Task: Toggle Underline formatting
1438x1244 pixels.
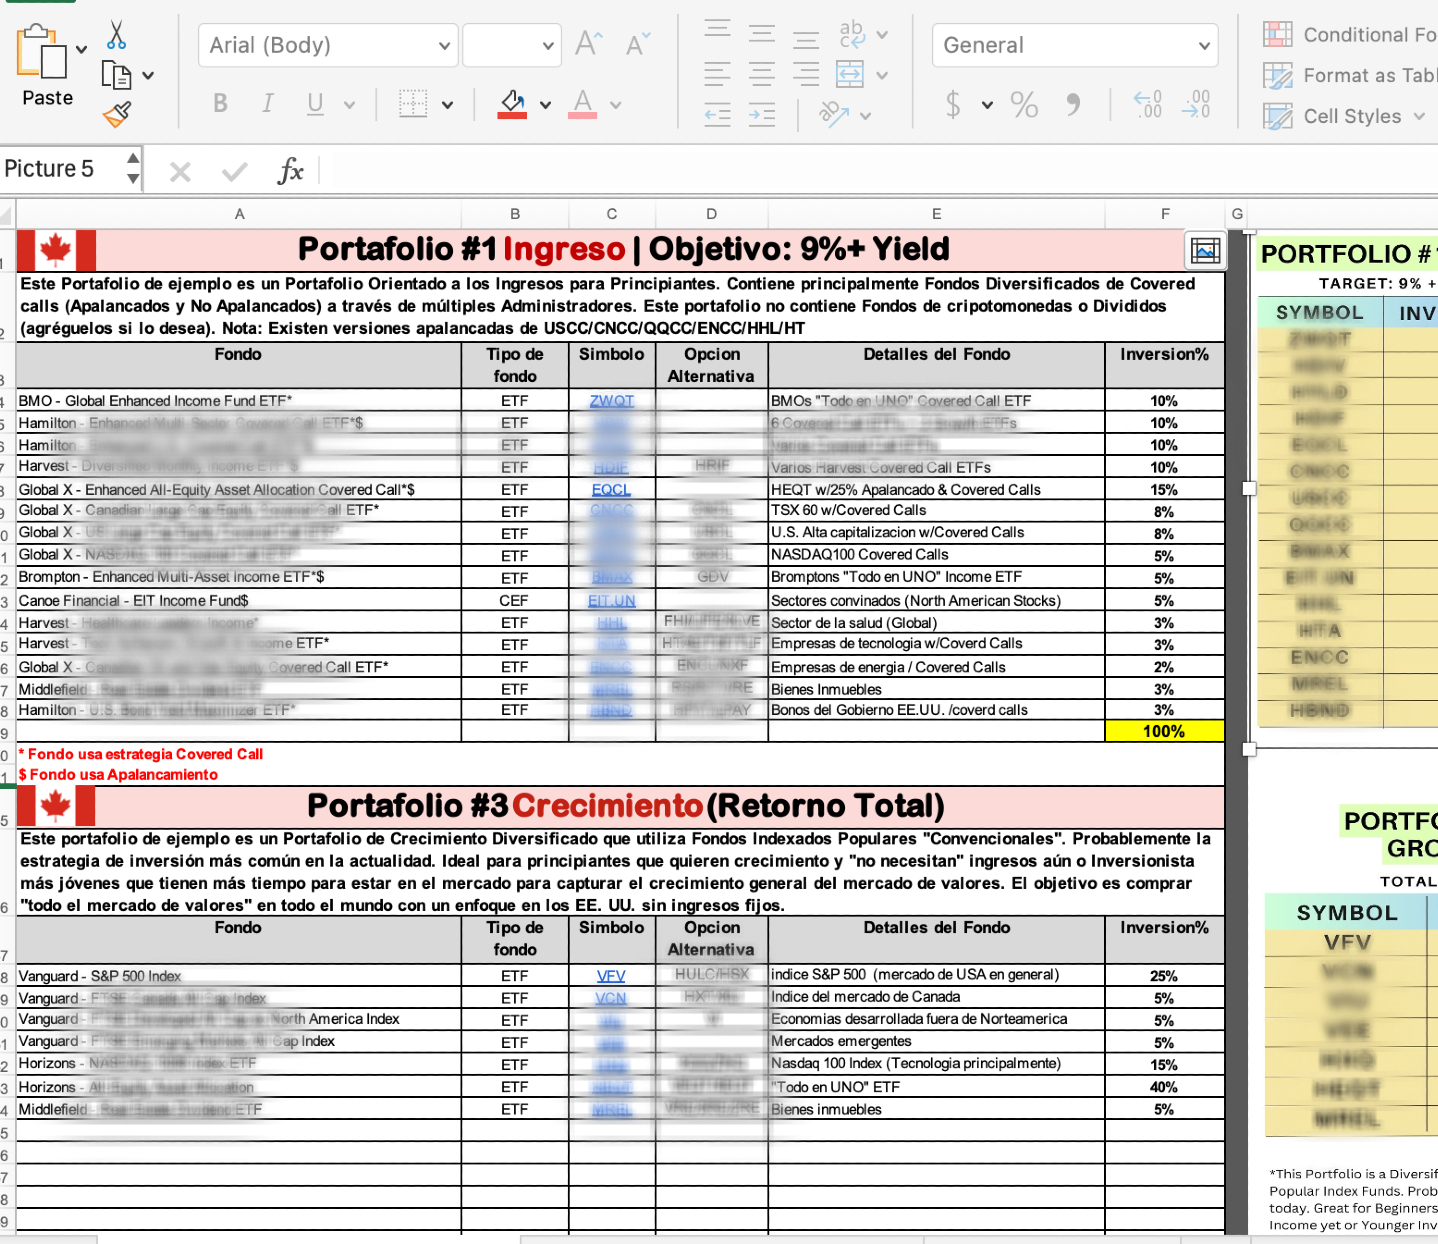Action: (315, 104)
